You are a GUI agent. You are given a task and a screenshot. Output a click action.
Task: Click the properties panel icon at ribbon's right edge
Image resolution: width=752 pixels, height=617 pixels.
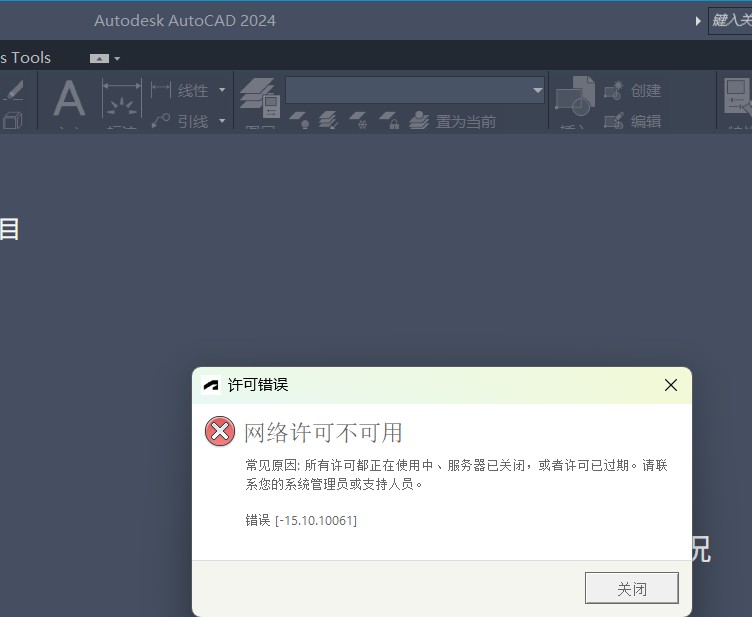pos(738,97)
